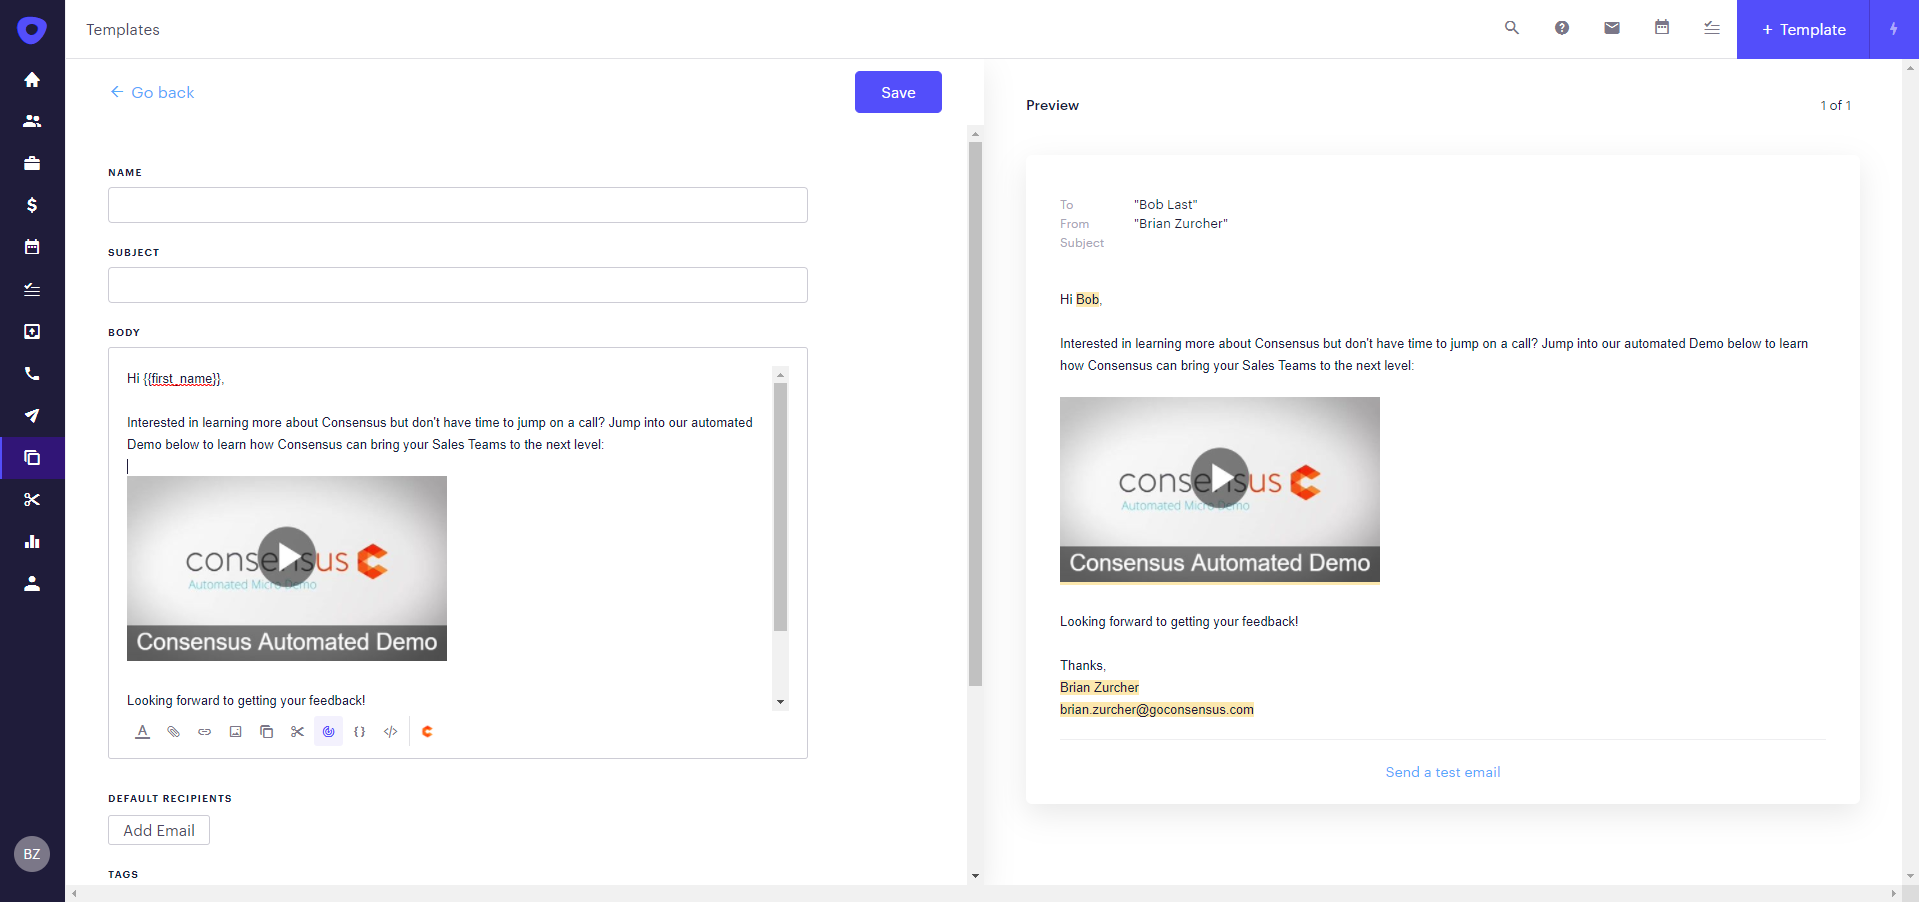Open the dollar Opportunities sidebar icon
1919x902 pixels.
(x=32, y=205)
